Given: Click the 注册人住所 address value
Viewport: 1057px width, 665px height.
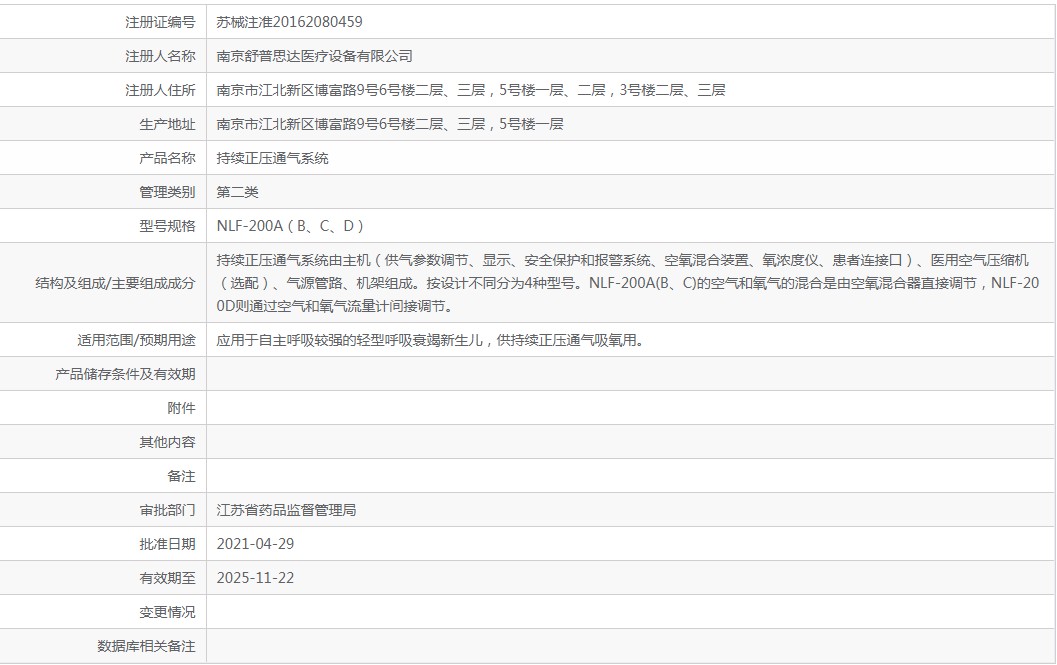Looking at the screenshot, I should pyautogui.click(x=471, y=90).
